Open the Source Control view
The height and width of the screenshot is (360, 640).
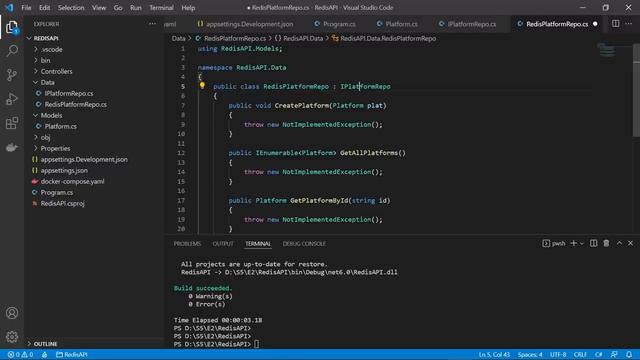coord(12,75)
